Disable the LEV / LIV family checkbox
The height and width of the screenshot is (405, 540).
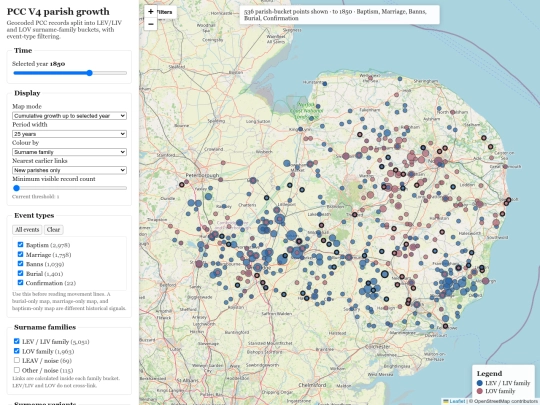[x=17, y=341]
